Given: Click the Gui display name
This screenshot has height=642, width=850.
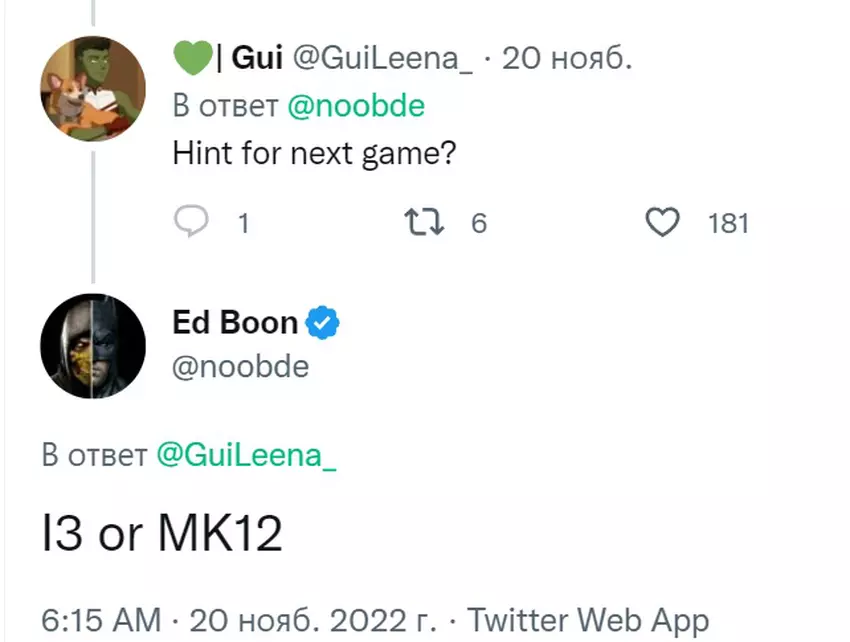Looking at the screenshot, I should (255, 59).
